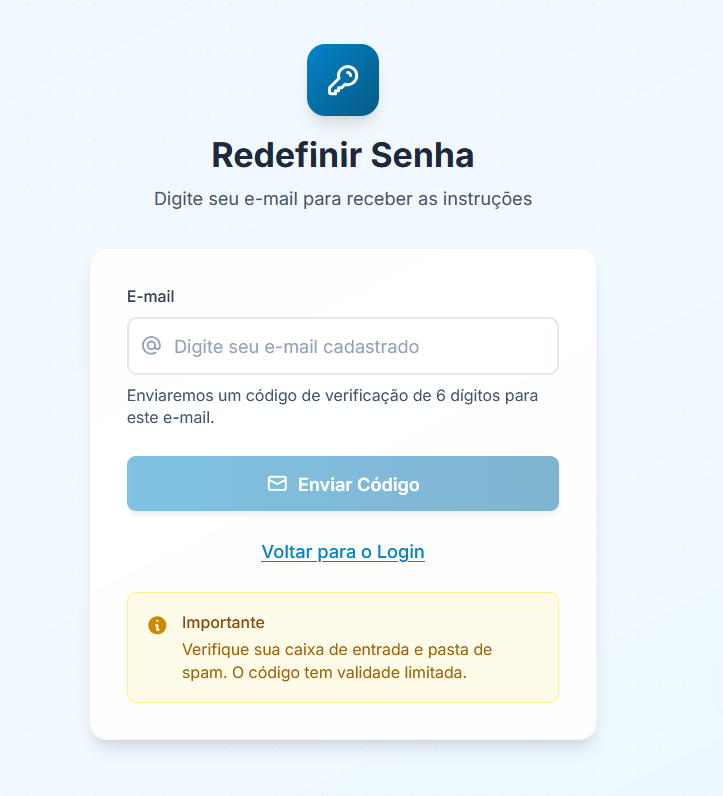Viewport: 723px width, 796px height.
Task: Click the subtitle about receber as instruções
Action: tap(343, 199)
